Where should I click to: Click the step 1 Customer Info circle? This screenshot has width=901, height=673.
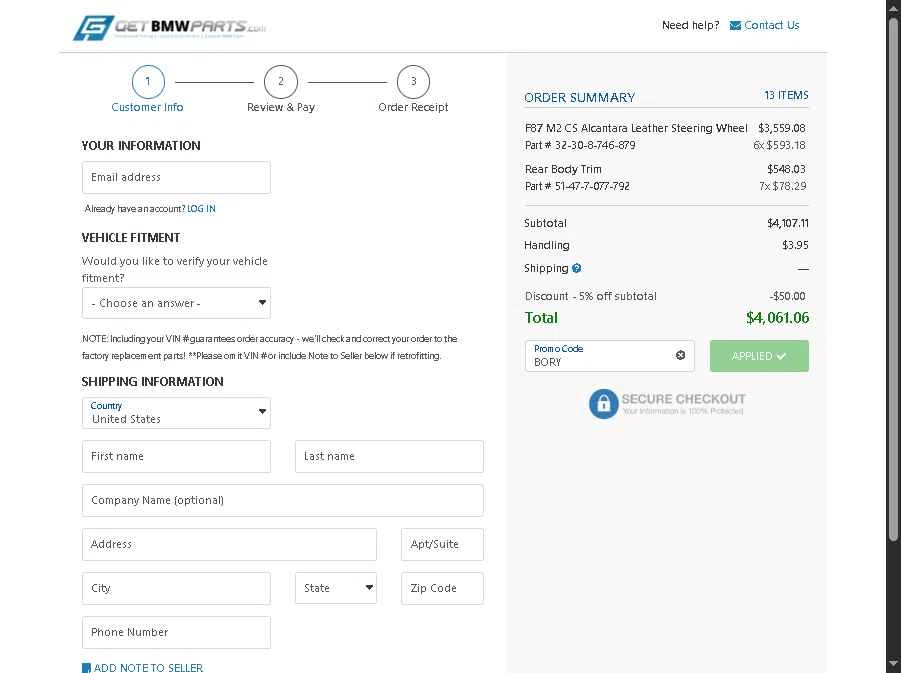pyautogui.click(x=148, y=81)
